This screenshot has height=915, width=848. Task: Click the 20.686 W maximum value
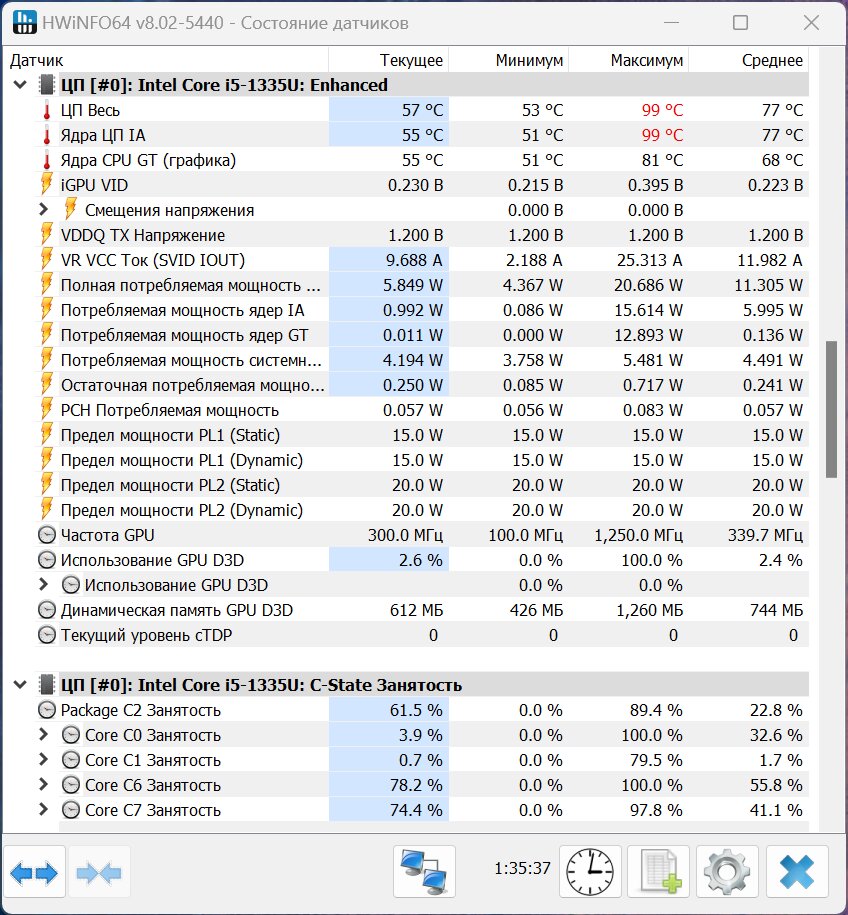[x=648, y=285]
